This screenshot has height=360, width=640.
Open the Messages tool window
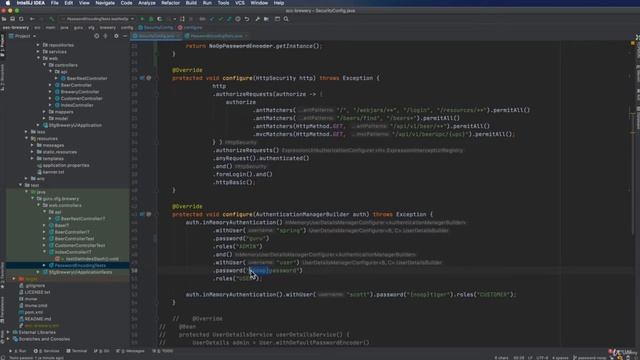click(x=130, y=351)
